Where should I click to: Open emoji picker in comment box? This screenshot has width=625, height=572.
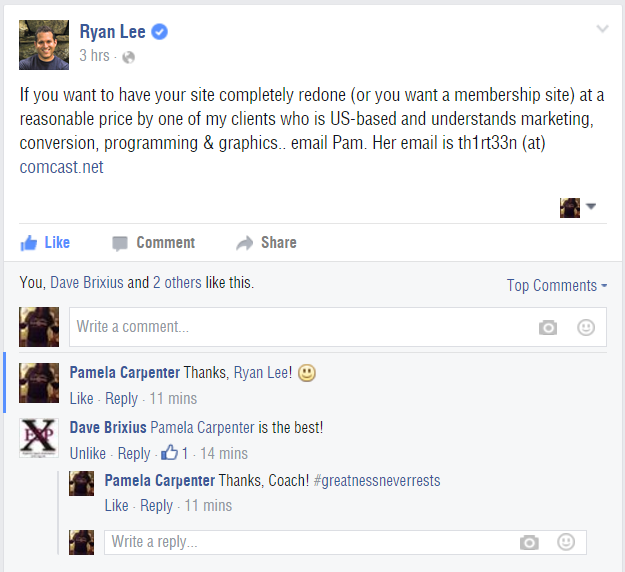(x=586, y=327)
